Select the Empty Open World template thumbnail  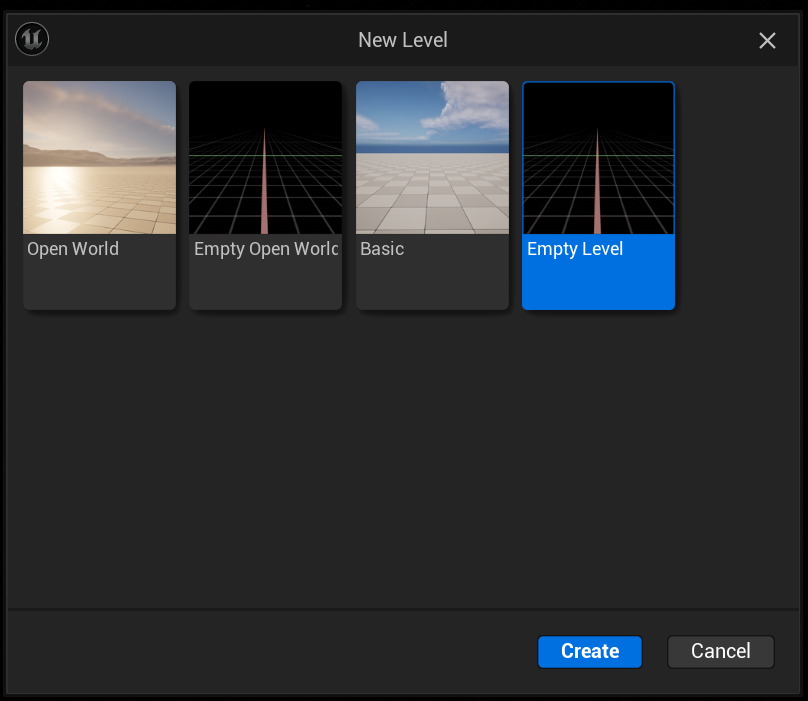(265, 195)
